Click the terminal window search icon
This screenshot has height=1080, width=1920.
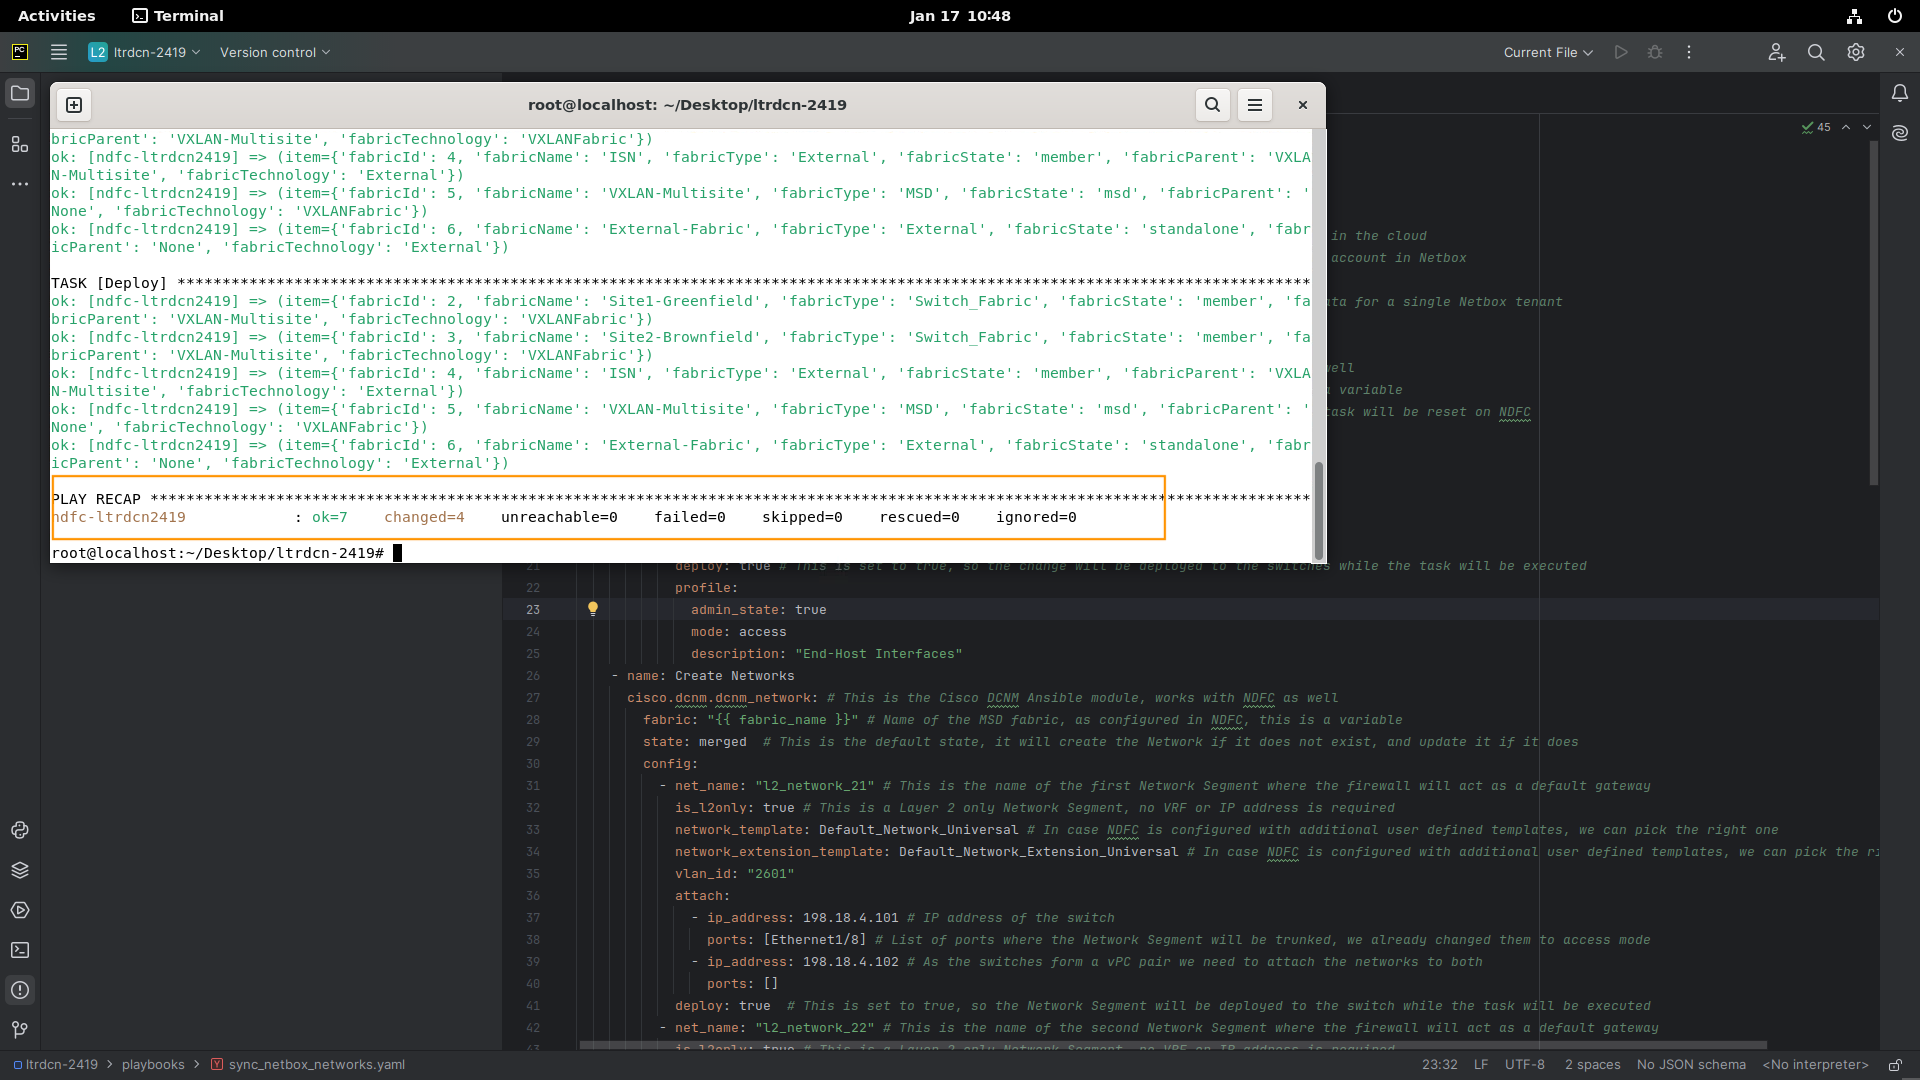[1212, 105]
